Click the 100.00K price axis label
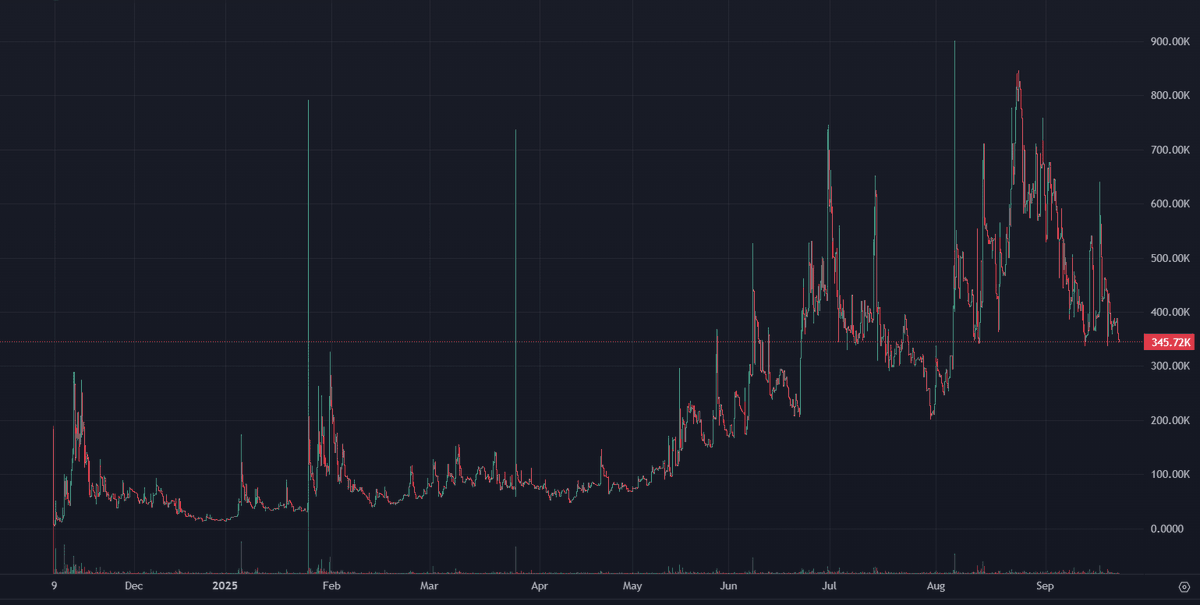The height and width of the screenshot is (605, 1200). (x=1170, y=474)
